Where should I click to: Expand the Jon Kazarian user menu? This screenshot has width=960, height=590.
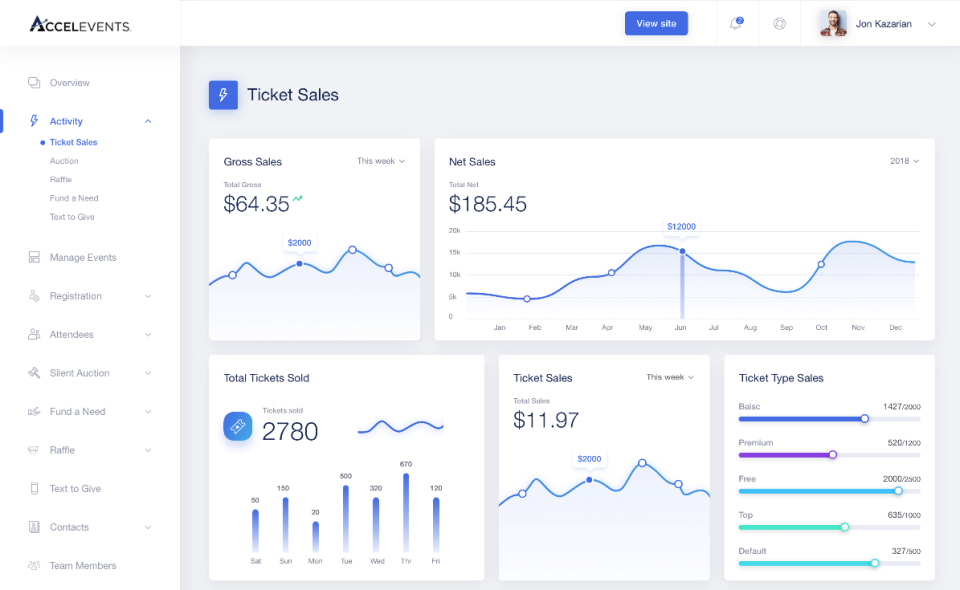coord(931,24)
